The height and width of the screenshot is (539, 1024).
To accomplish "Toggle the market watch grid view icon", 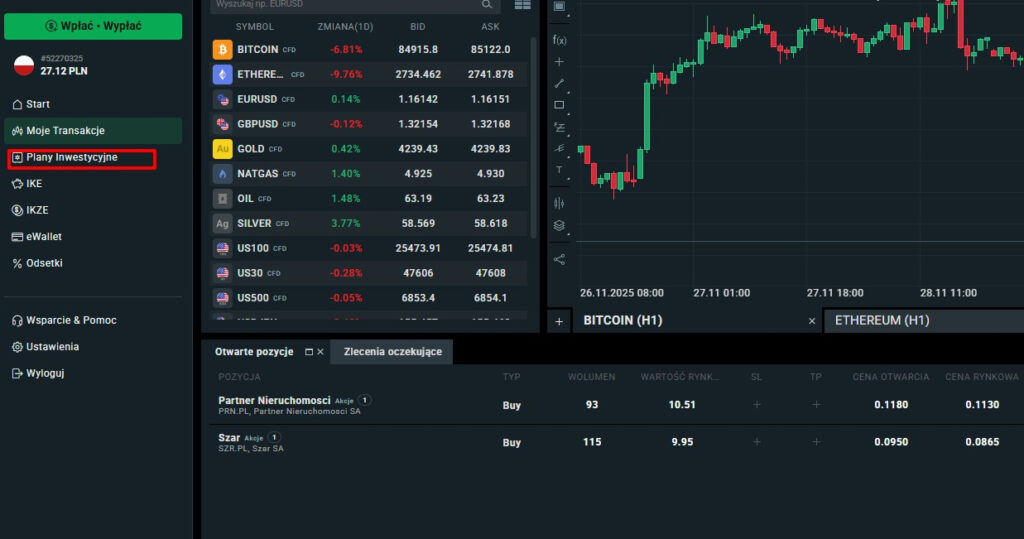I will (x=522, y=5).
